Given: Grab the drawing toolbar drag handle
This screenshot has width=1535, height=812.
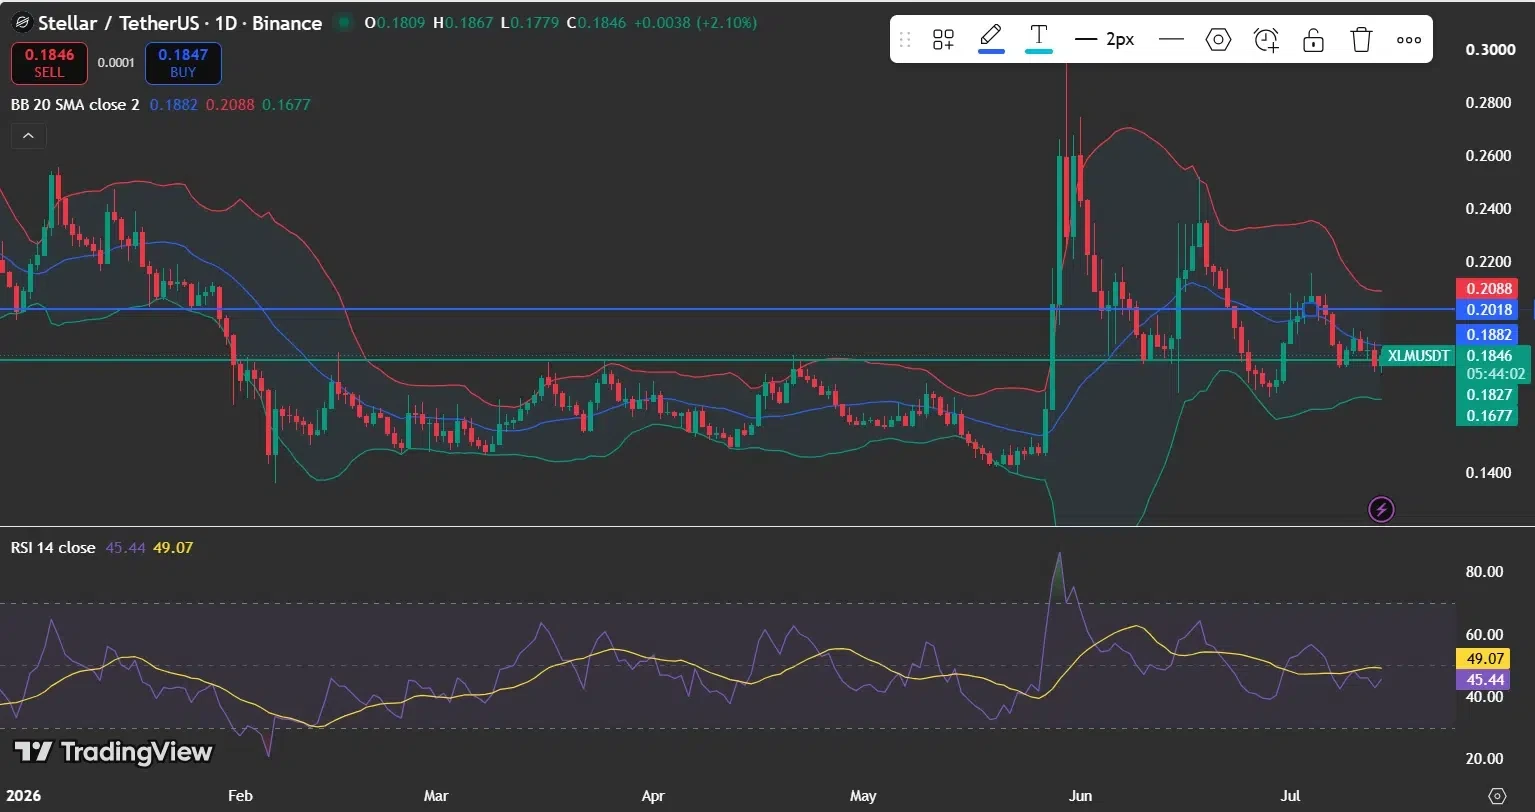Looking at the screenshot, I should coord(905,40).
